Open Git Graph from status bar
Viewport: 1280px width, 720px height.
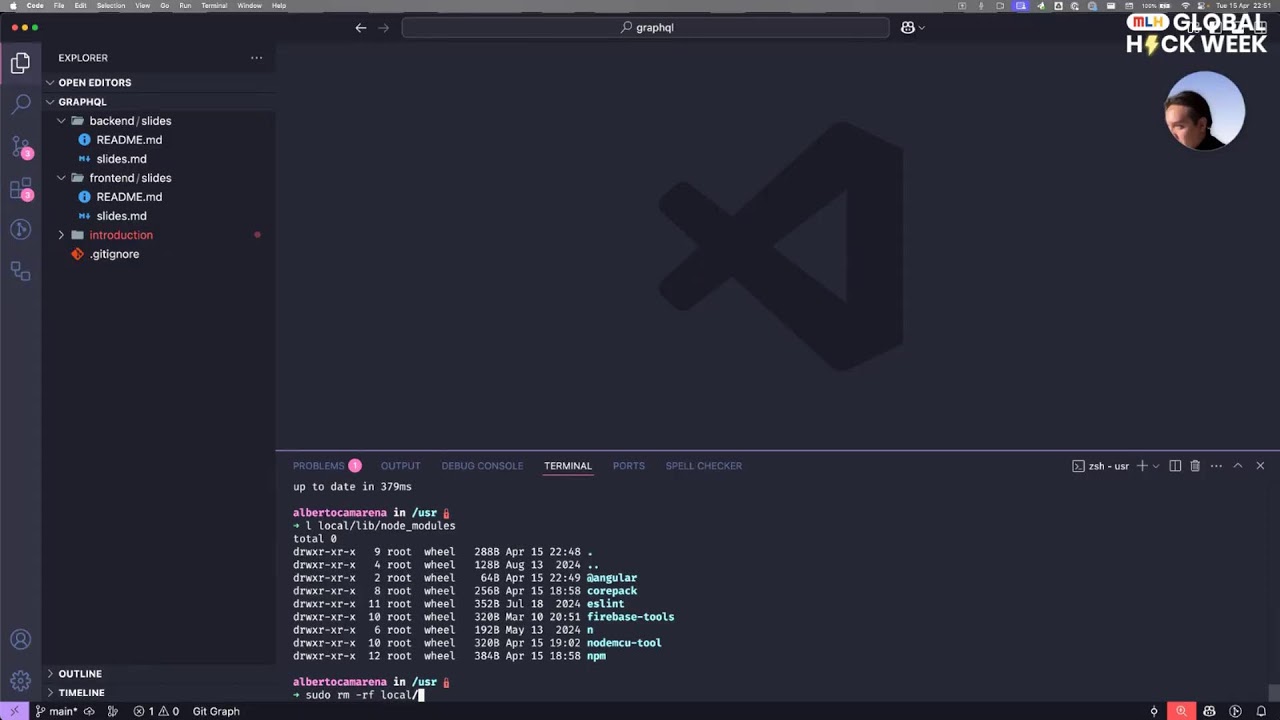pyautogui.click(x=216, y=711)
